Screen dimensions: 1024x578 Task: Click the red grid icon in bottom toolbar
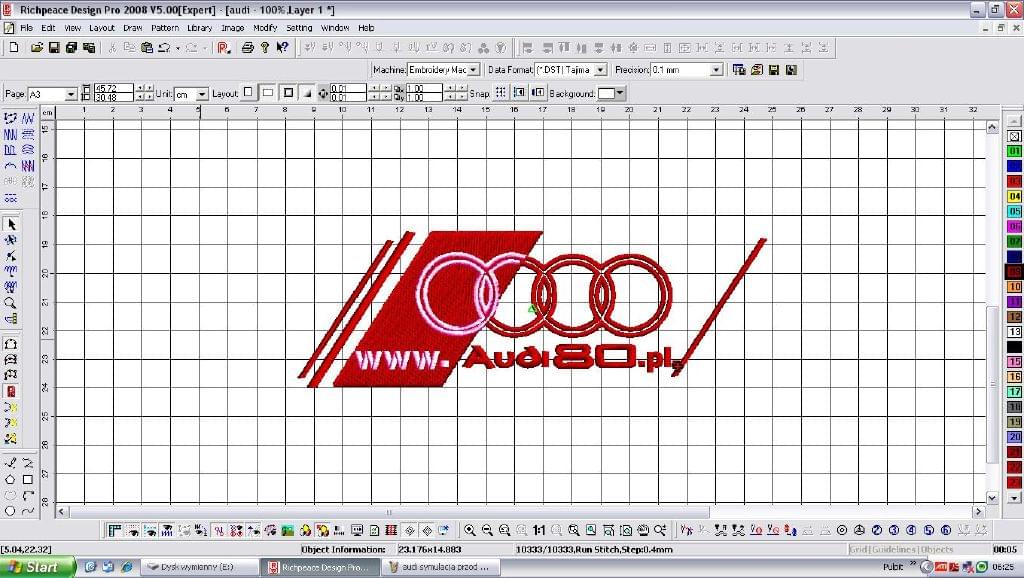391,530
